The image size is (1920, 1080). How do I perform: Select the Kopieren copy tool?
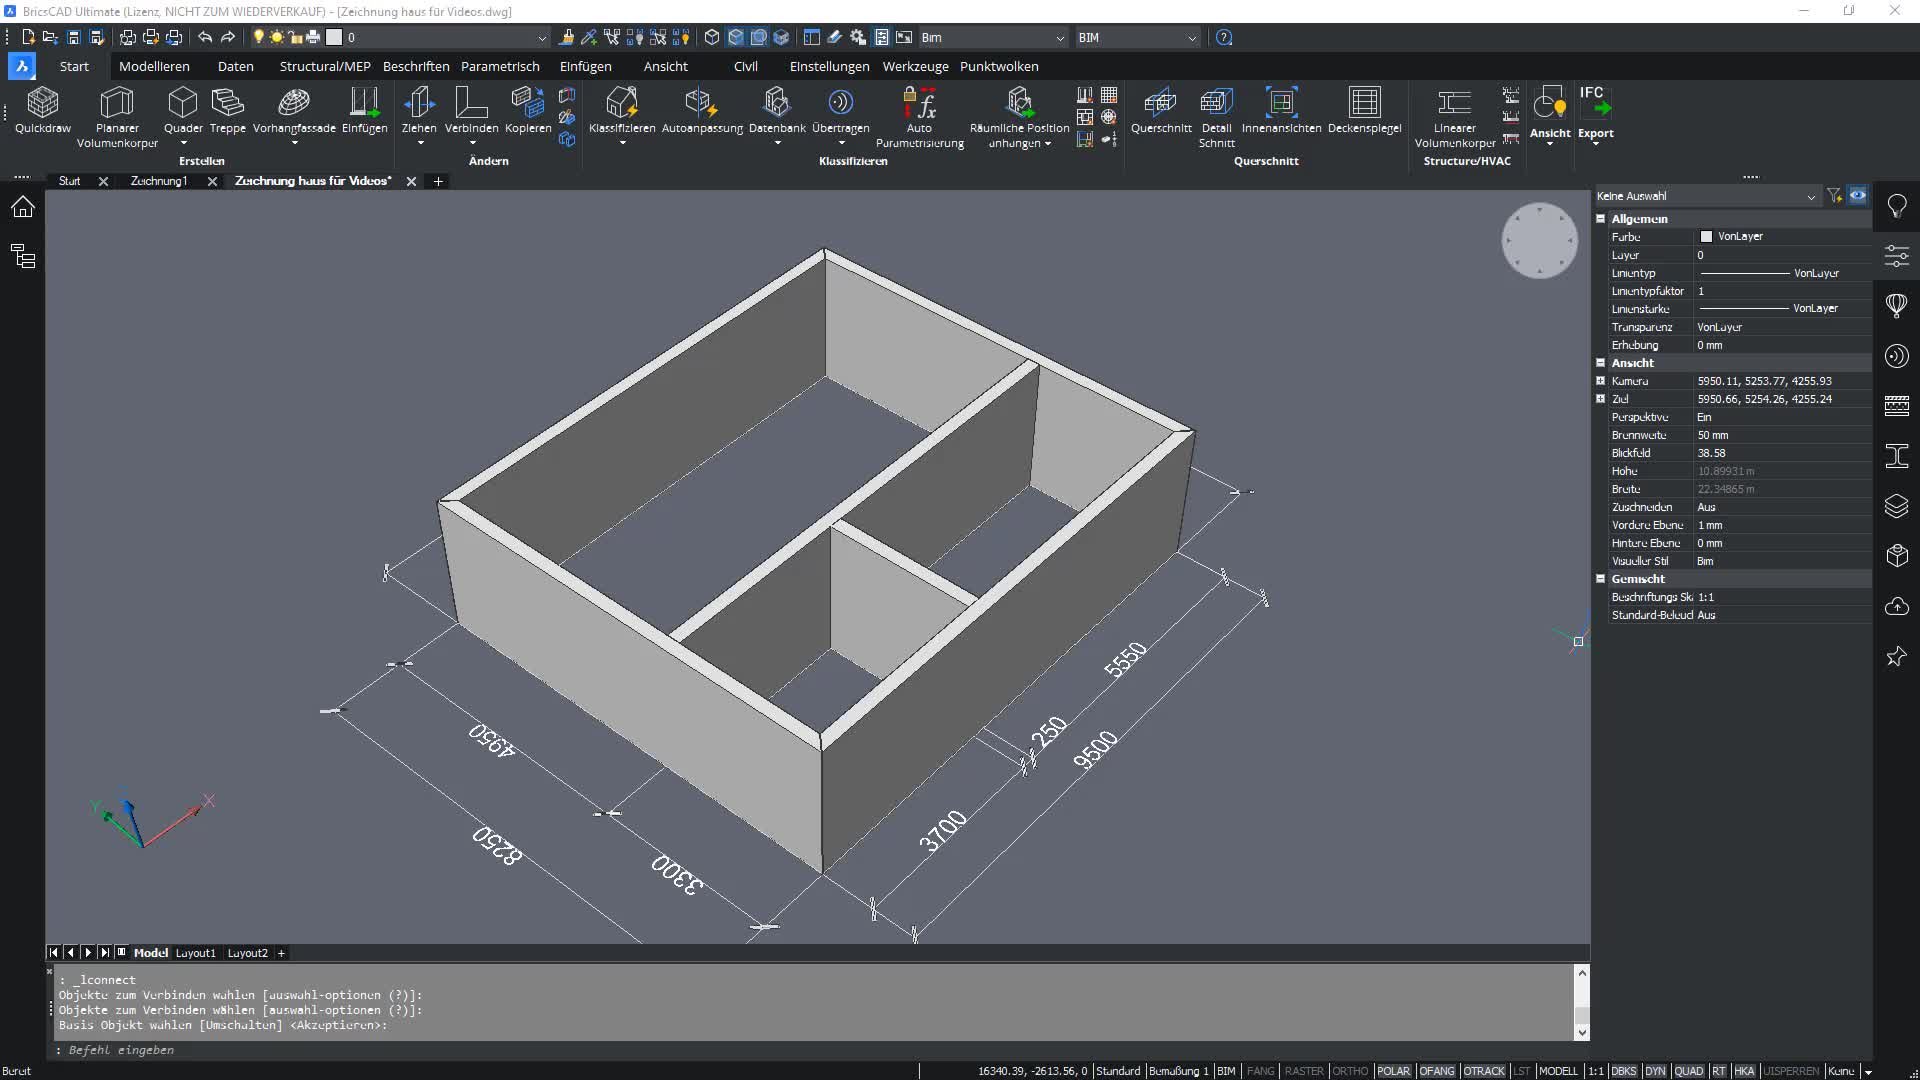point(528,110)
